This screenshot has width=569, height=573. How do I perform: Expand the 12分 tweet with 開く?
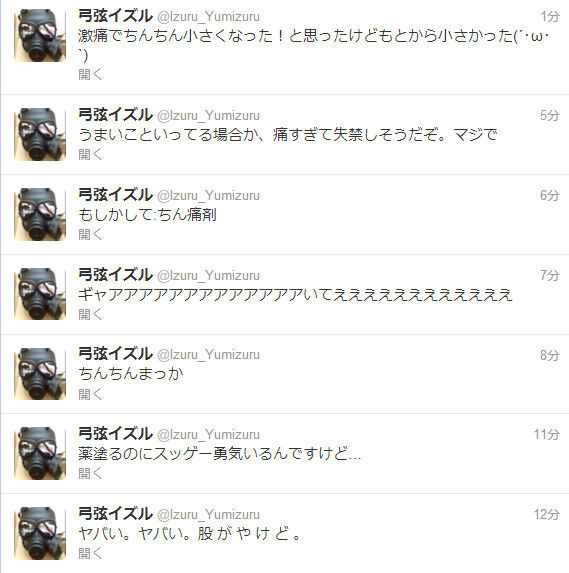click(x=90, y=553)
